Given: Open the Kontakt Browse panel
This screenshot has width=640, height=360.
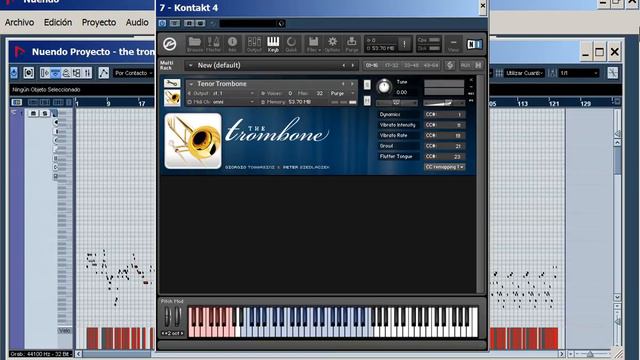Looking at the screenshot, I should point(195,44).
